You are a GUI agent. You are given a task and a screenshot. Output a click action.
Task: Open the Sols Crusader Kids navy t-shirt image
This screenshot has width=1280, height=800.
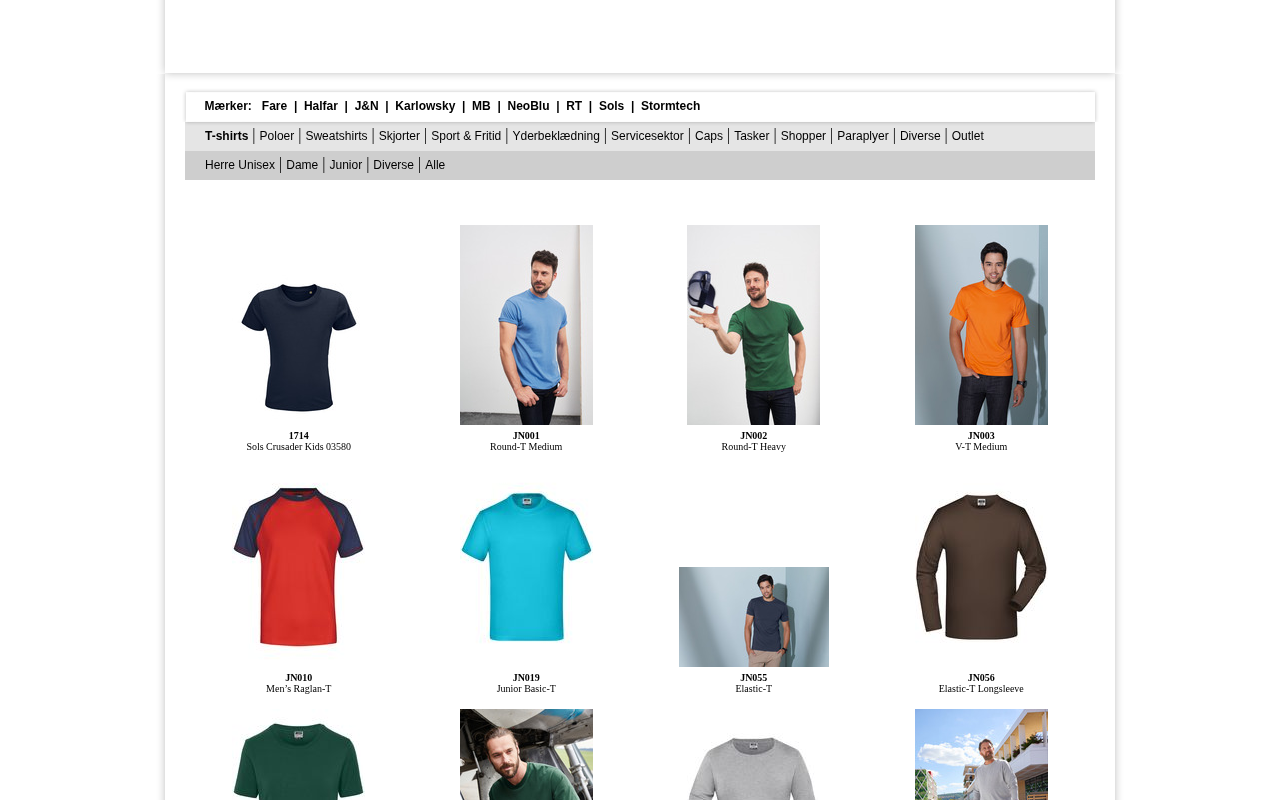point(299,347)
